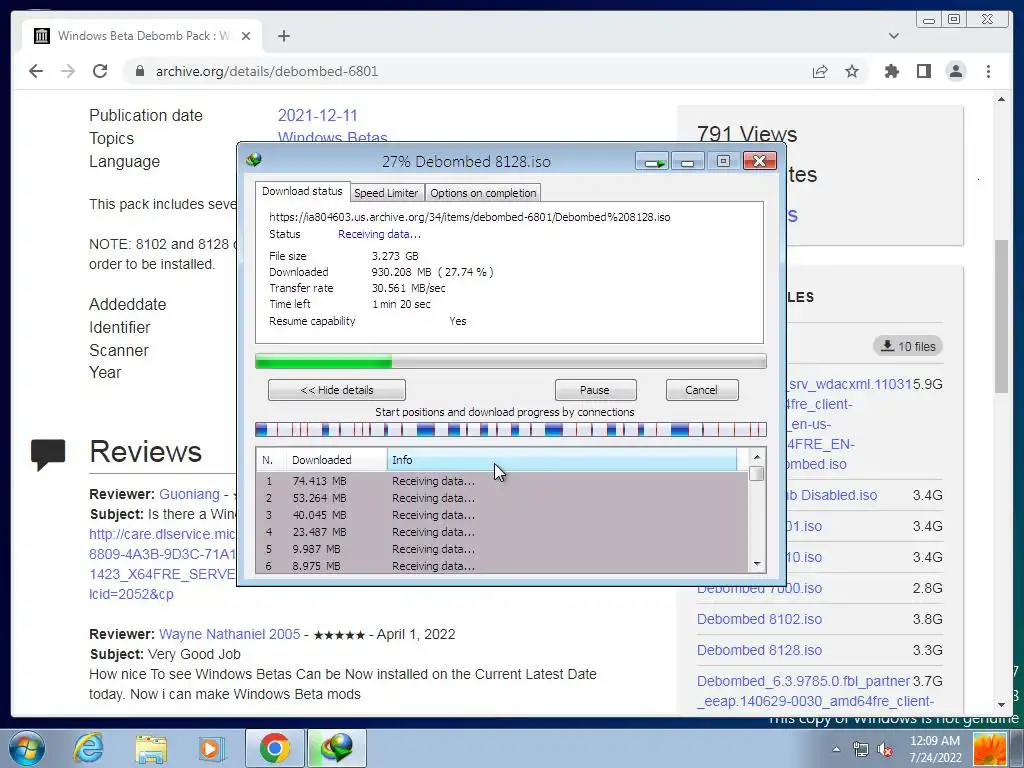This screenshot has height=768, width=1024.
Task: Launch Internet Explorer from taskbar
Action: (x=88, y=748)
